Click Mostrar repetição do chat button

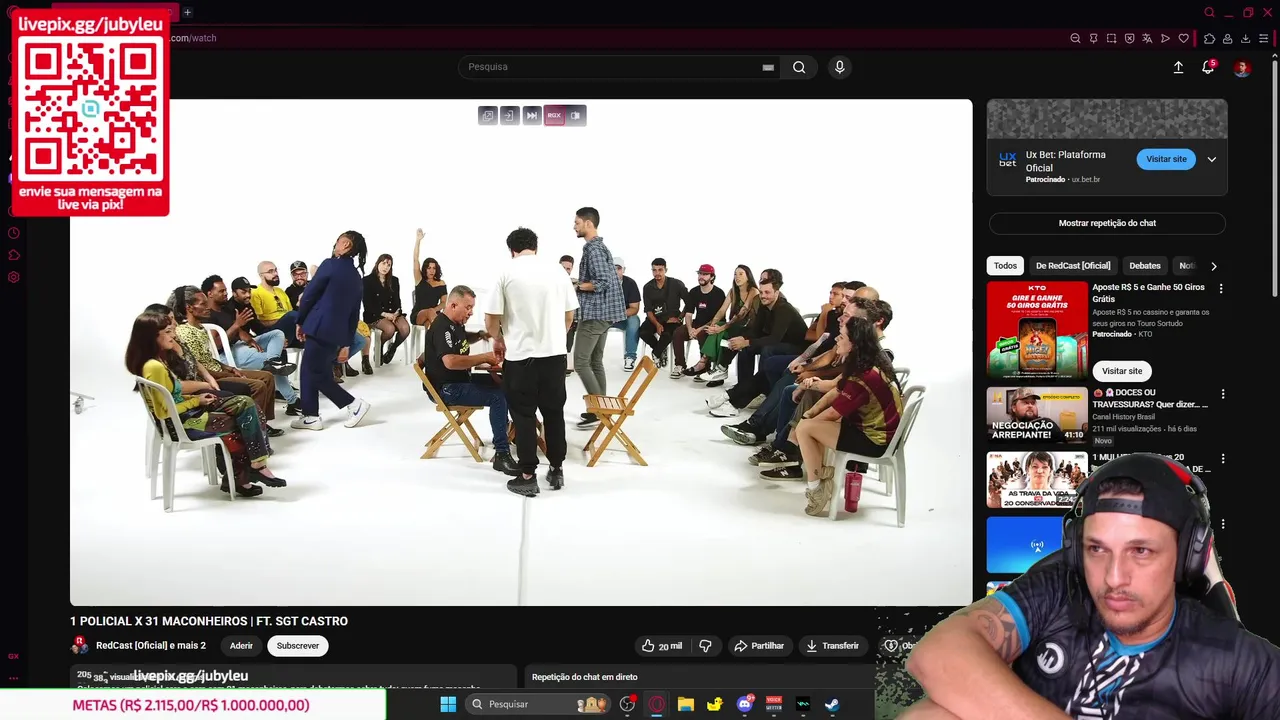[1107, 223]
